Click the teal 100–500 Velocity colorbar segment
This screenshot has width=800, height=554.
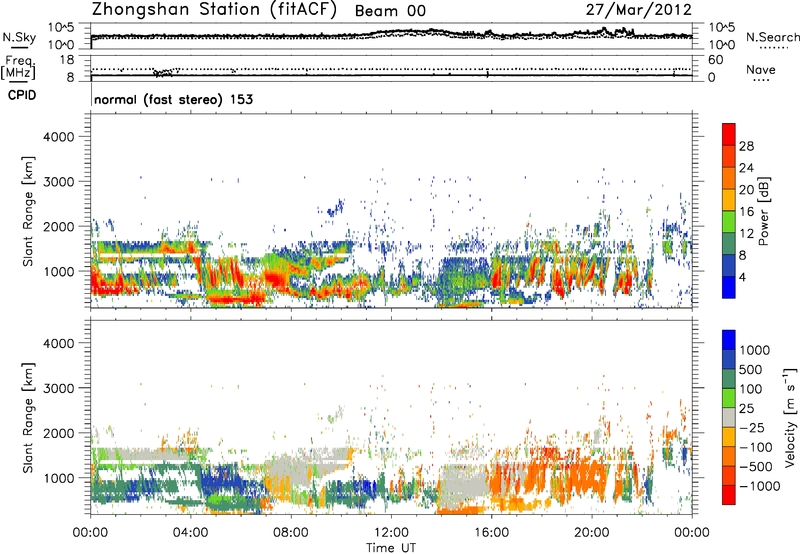(x=729, y=379)
